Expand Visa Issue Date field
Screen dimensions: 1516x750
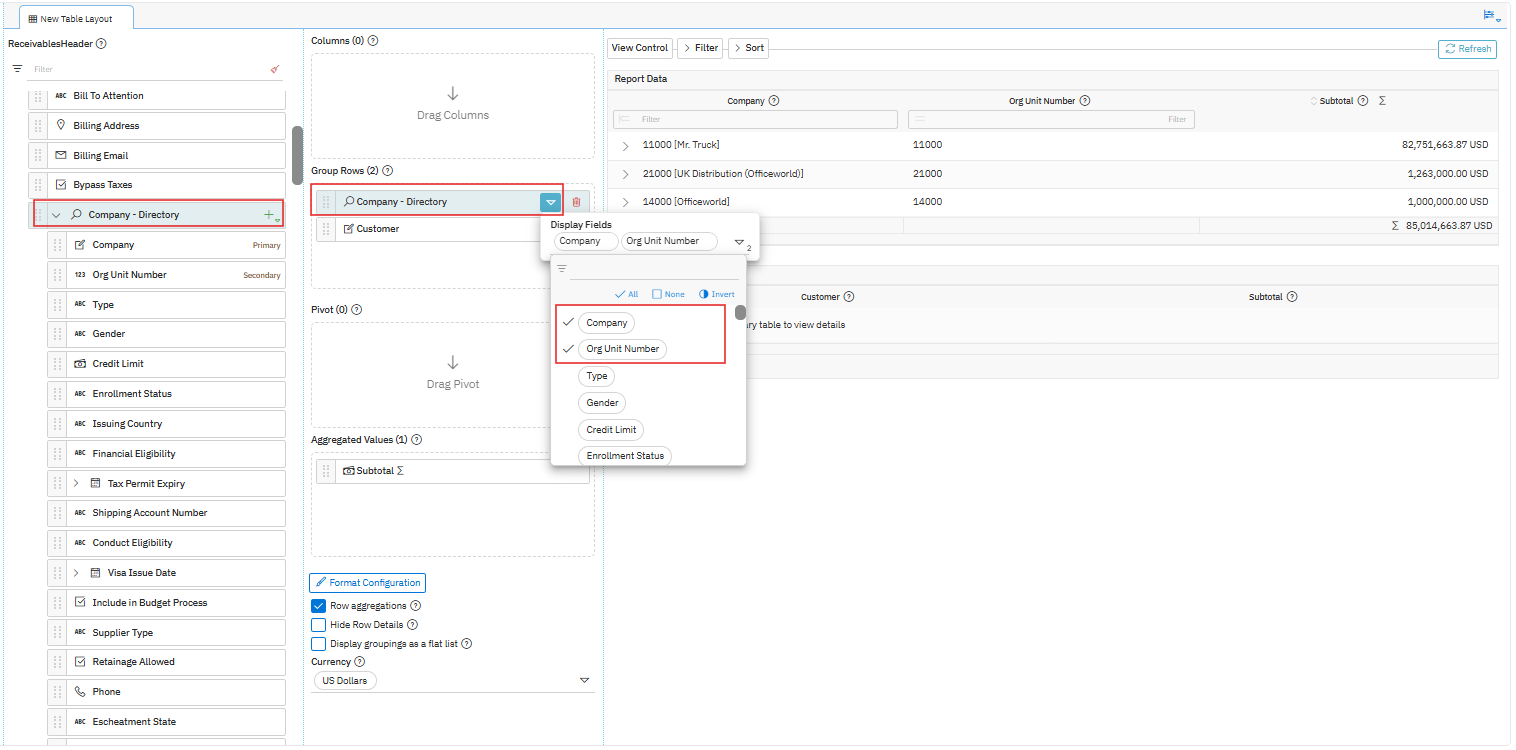(76, 573)
